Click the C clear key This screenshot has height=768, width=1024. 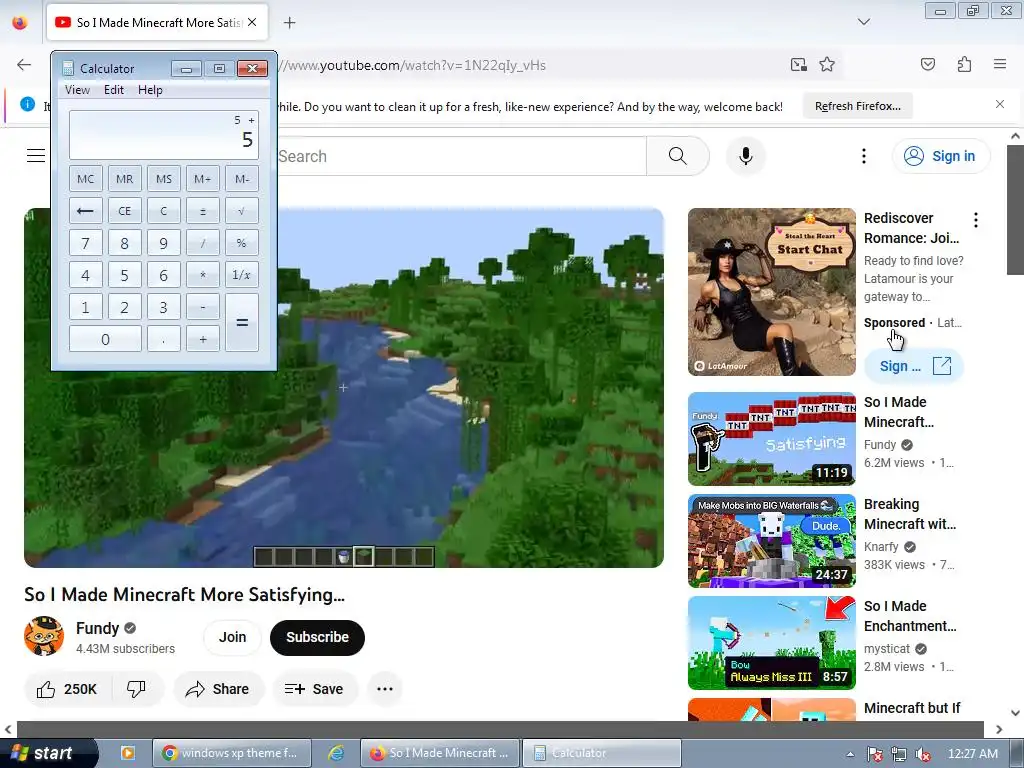coord(164,211)
